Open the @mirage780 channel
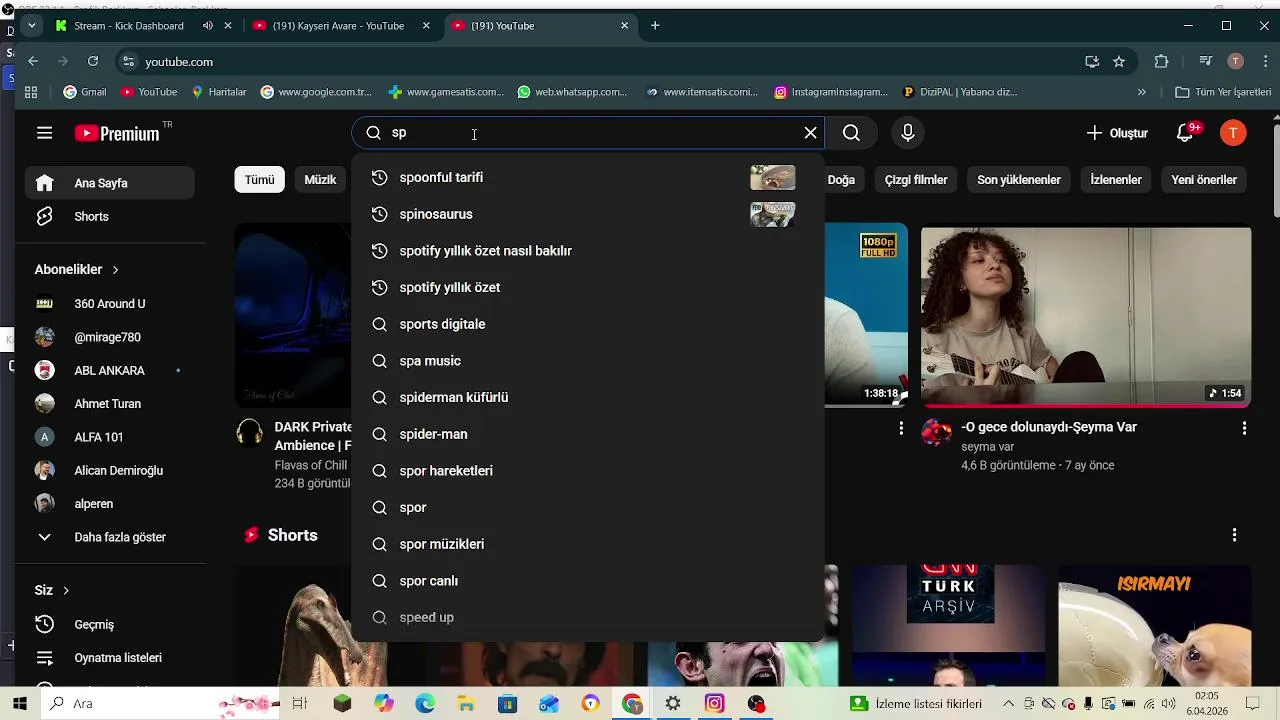The width and height of the screenshot is (1280, 720). pyautogui.click(x=110, y=337)
